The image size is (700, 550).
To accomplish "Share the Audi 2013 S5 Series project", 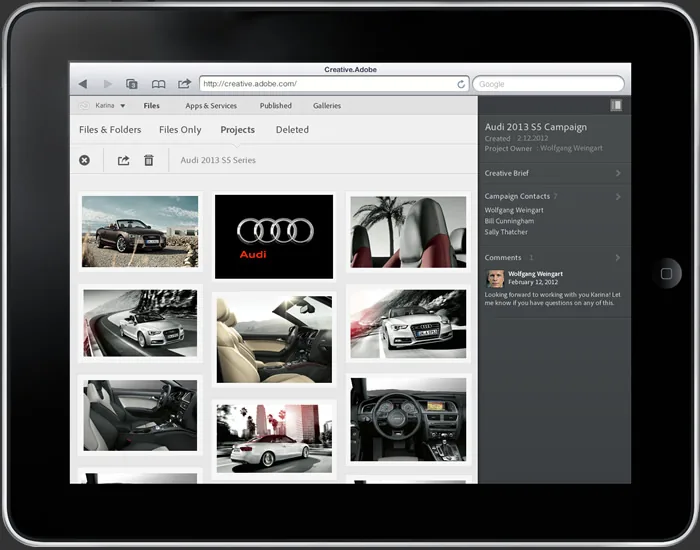I will click(x=124, y=160).
